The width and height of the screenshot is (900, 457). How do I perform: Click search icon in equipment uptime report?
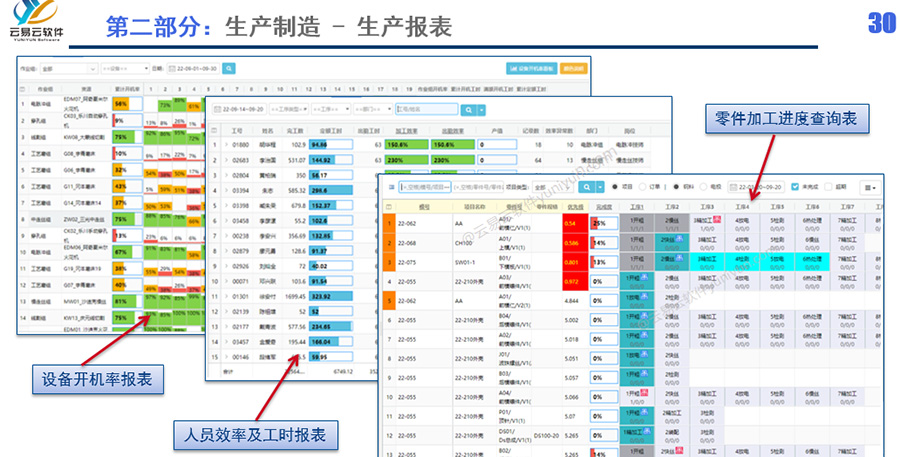pos(229,69)
